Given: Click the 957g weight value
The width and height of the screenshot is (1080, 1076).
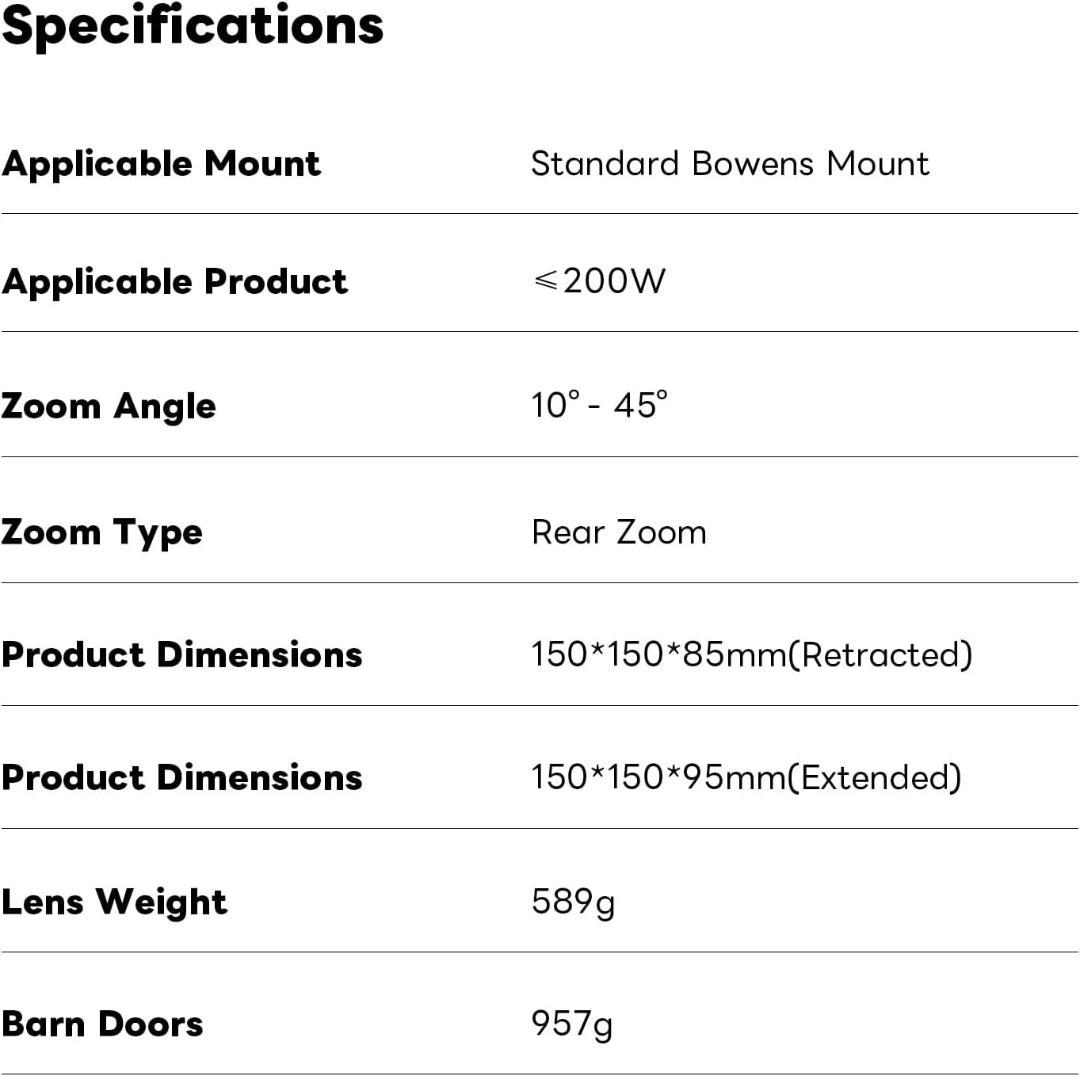Looking at the screenshot, I should (x=572, y=1024).
